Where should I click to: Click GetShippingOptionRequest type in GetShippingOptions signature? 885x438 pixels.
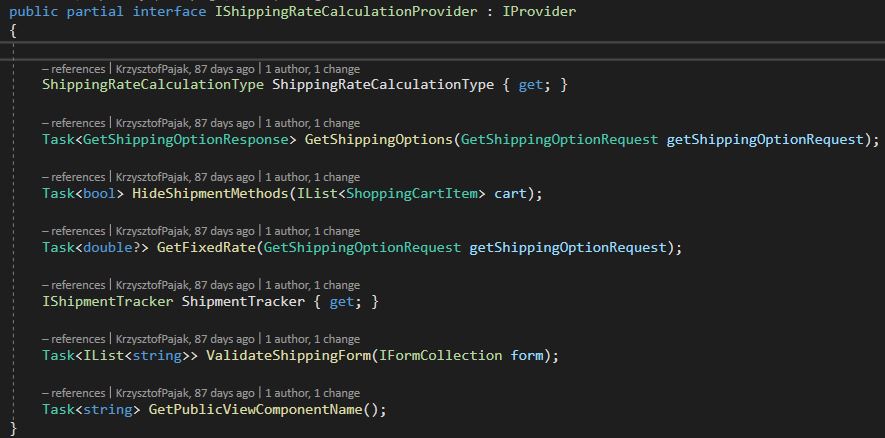(559, 139)
